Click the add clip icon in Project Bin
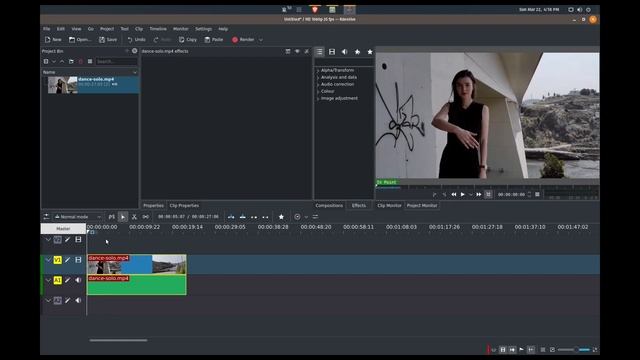 (x=46, y=62)
